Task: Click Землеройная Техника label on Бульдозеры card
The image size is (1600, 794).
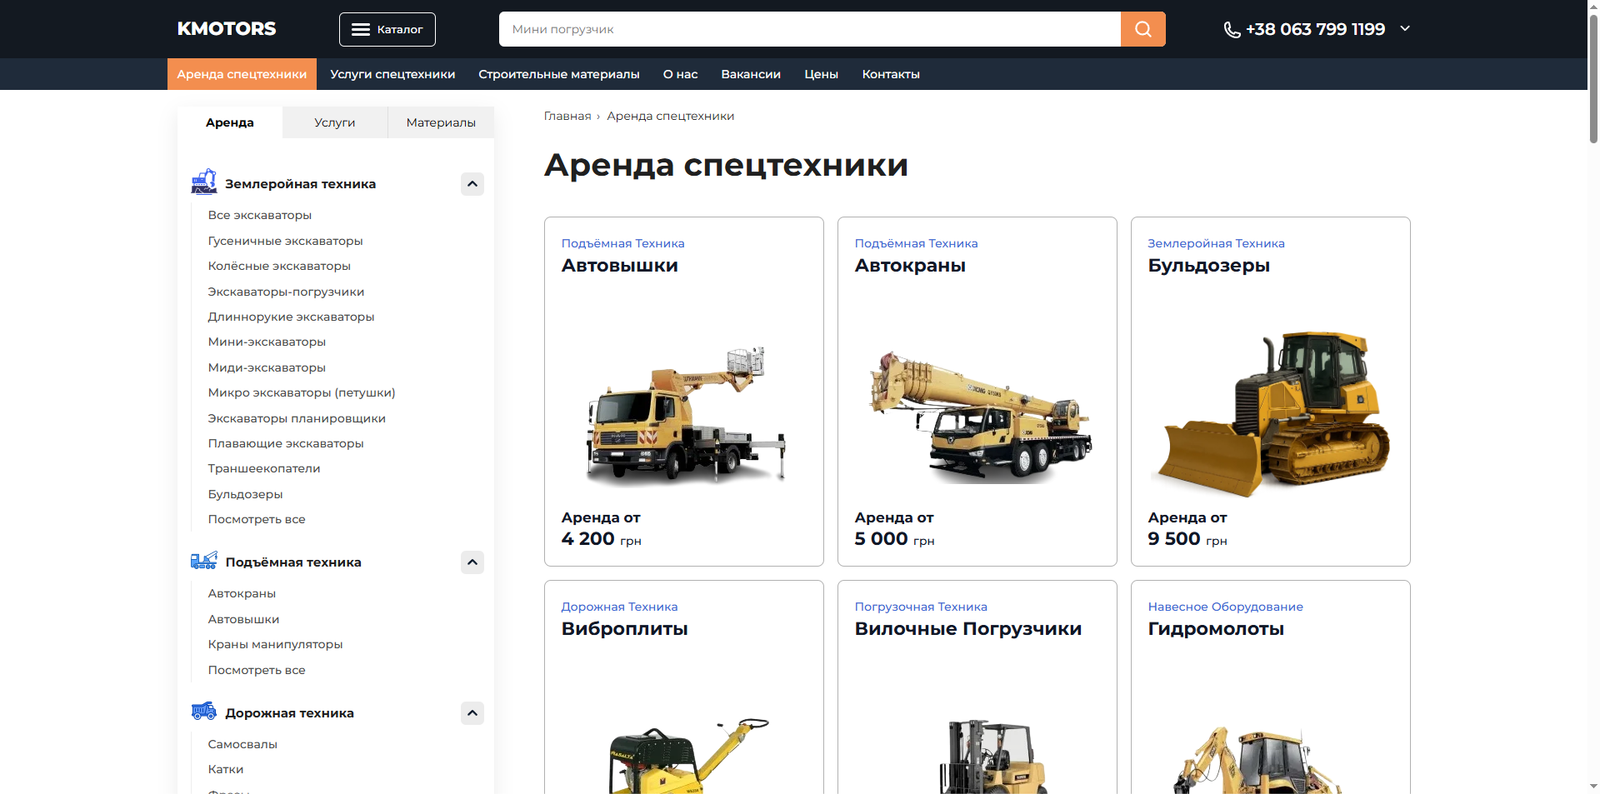Action: [1216, 244]
